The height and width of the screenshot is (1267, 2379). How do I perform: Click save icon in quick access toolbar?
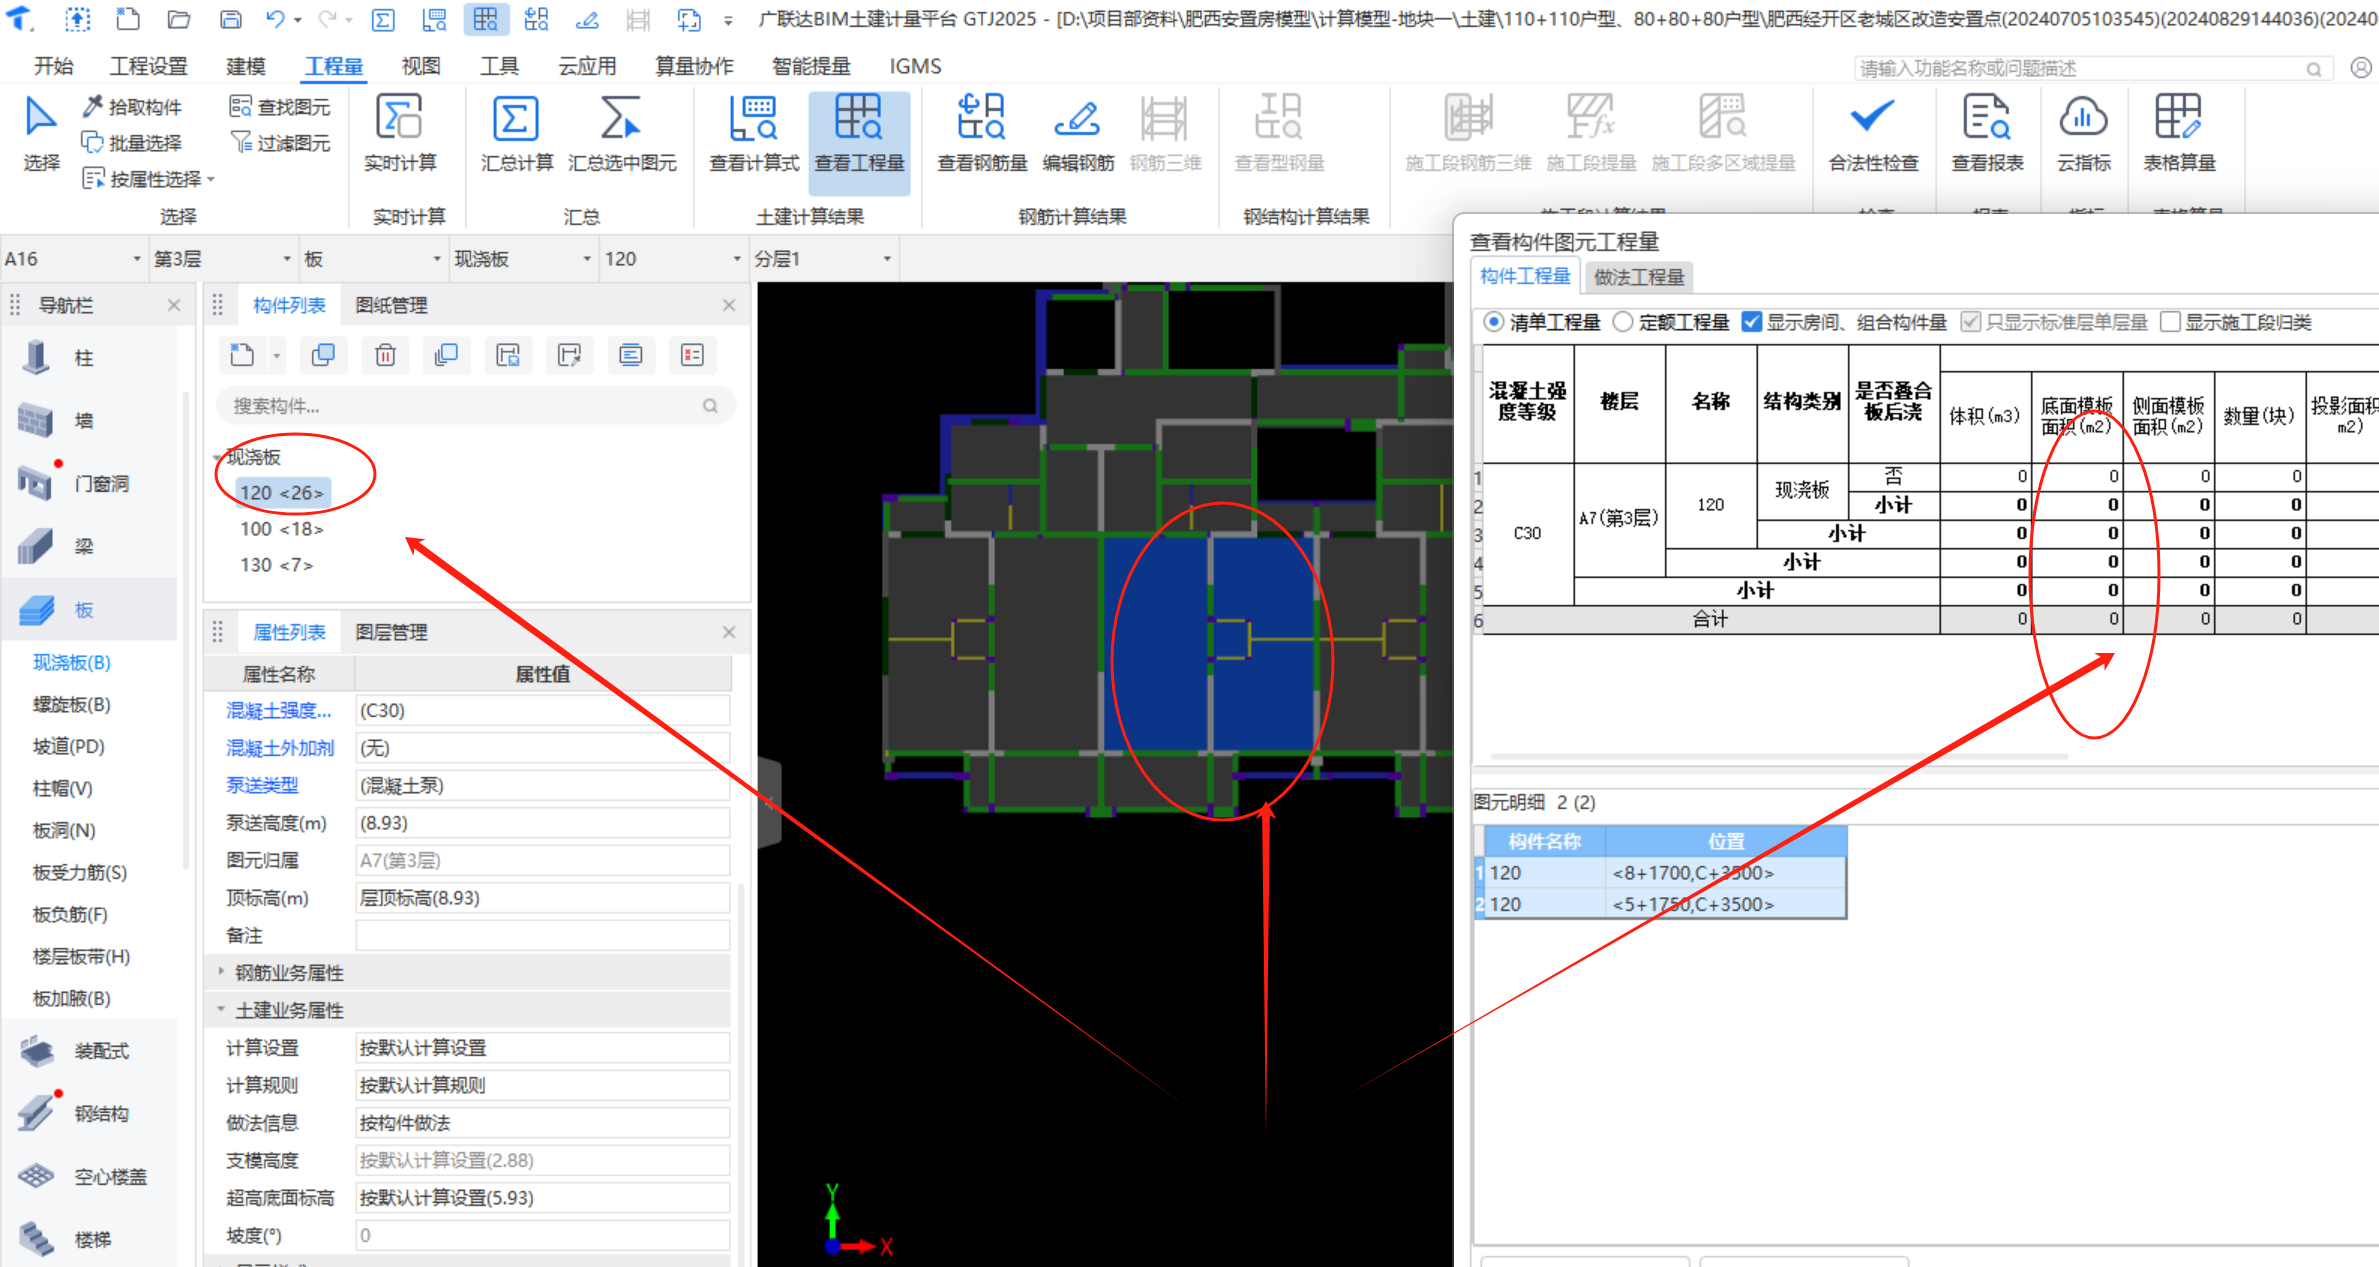(x=230, y=19)
